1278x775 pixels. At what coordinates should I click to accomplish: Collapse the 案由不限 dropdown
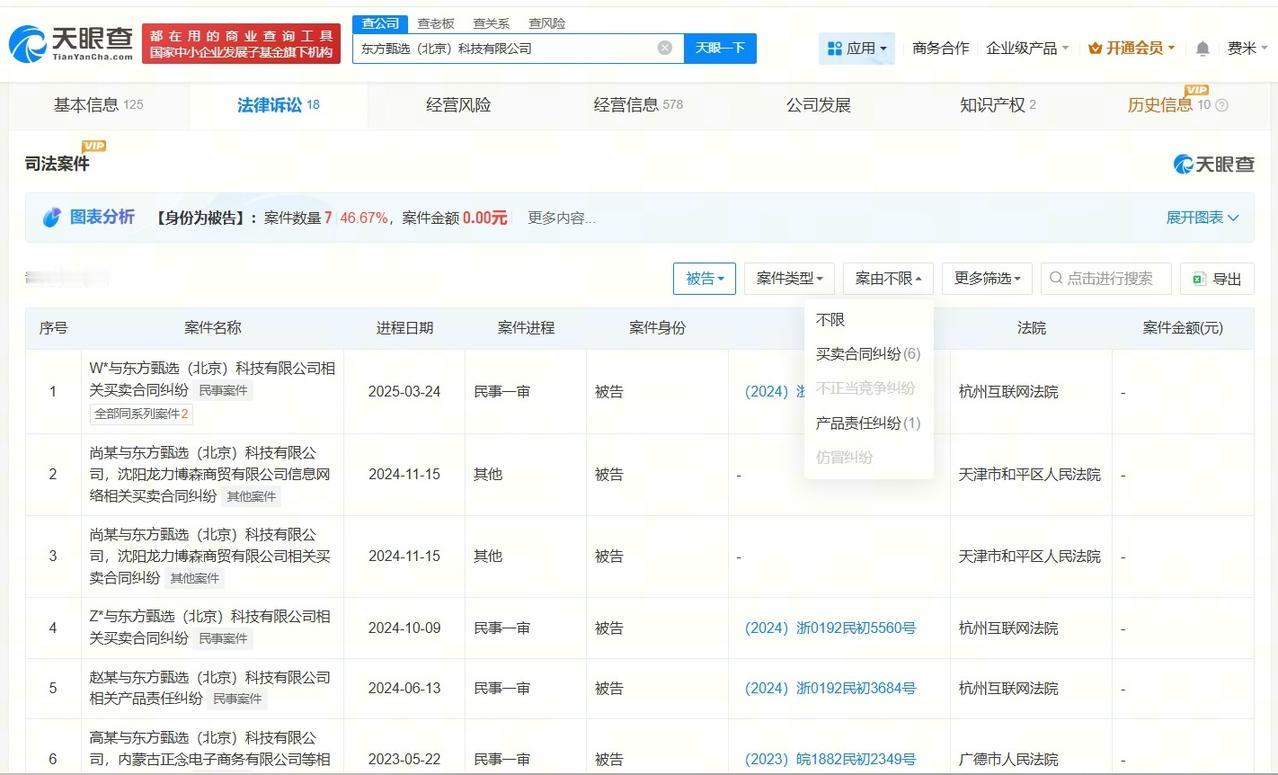click(888, 279)
